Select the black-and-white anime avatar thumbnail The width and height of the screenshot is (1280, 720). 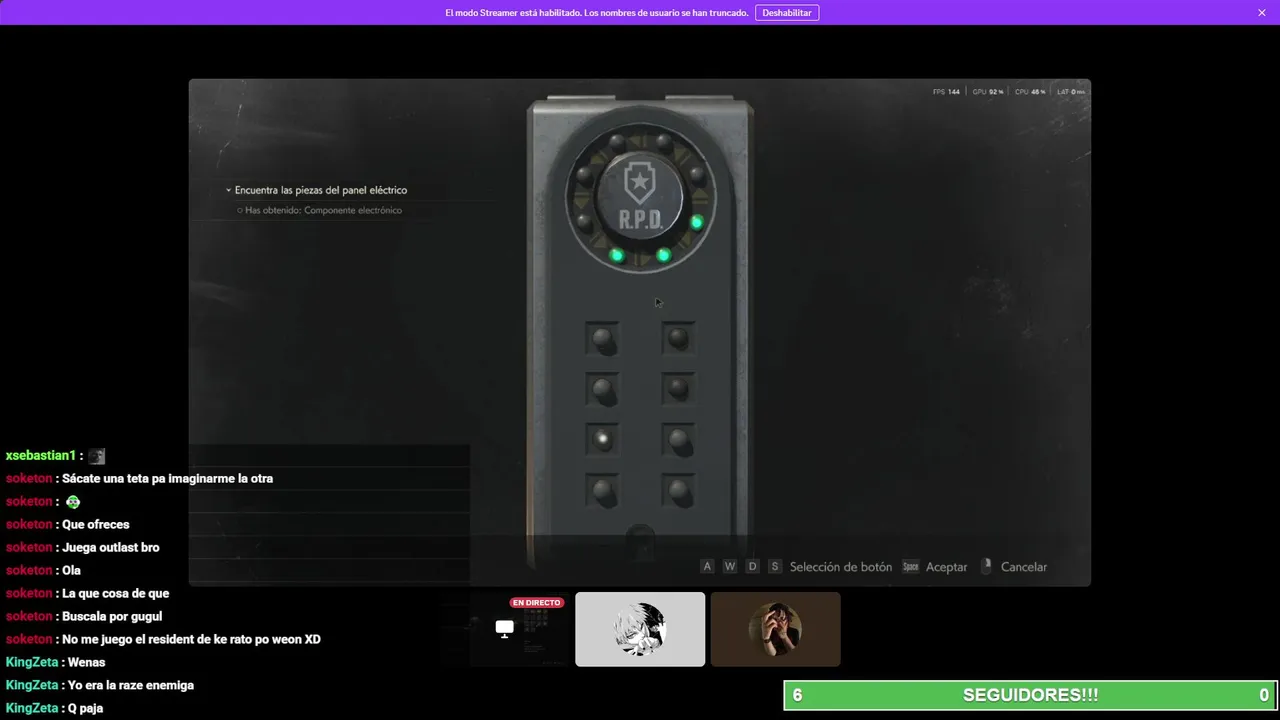click(640, 629)
